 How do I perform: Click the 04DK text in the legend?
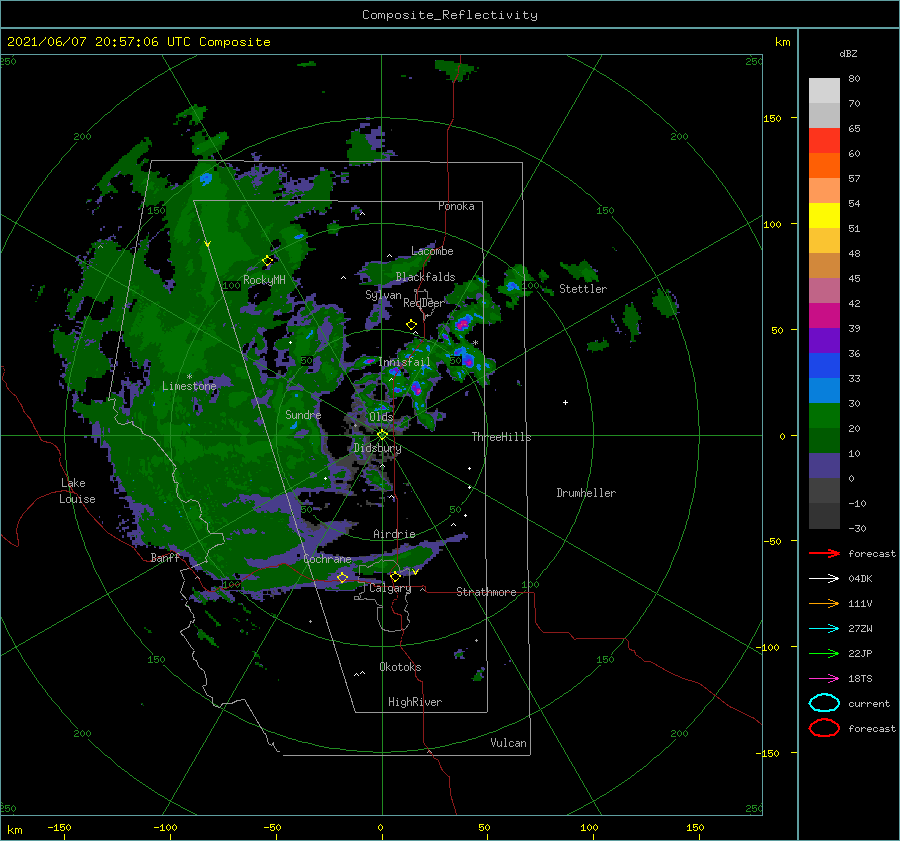click(x=860, y=579)
